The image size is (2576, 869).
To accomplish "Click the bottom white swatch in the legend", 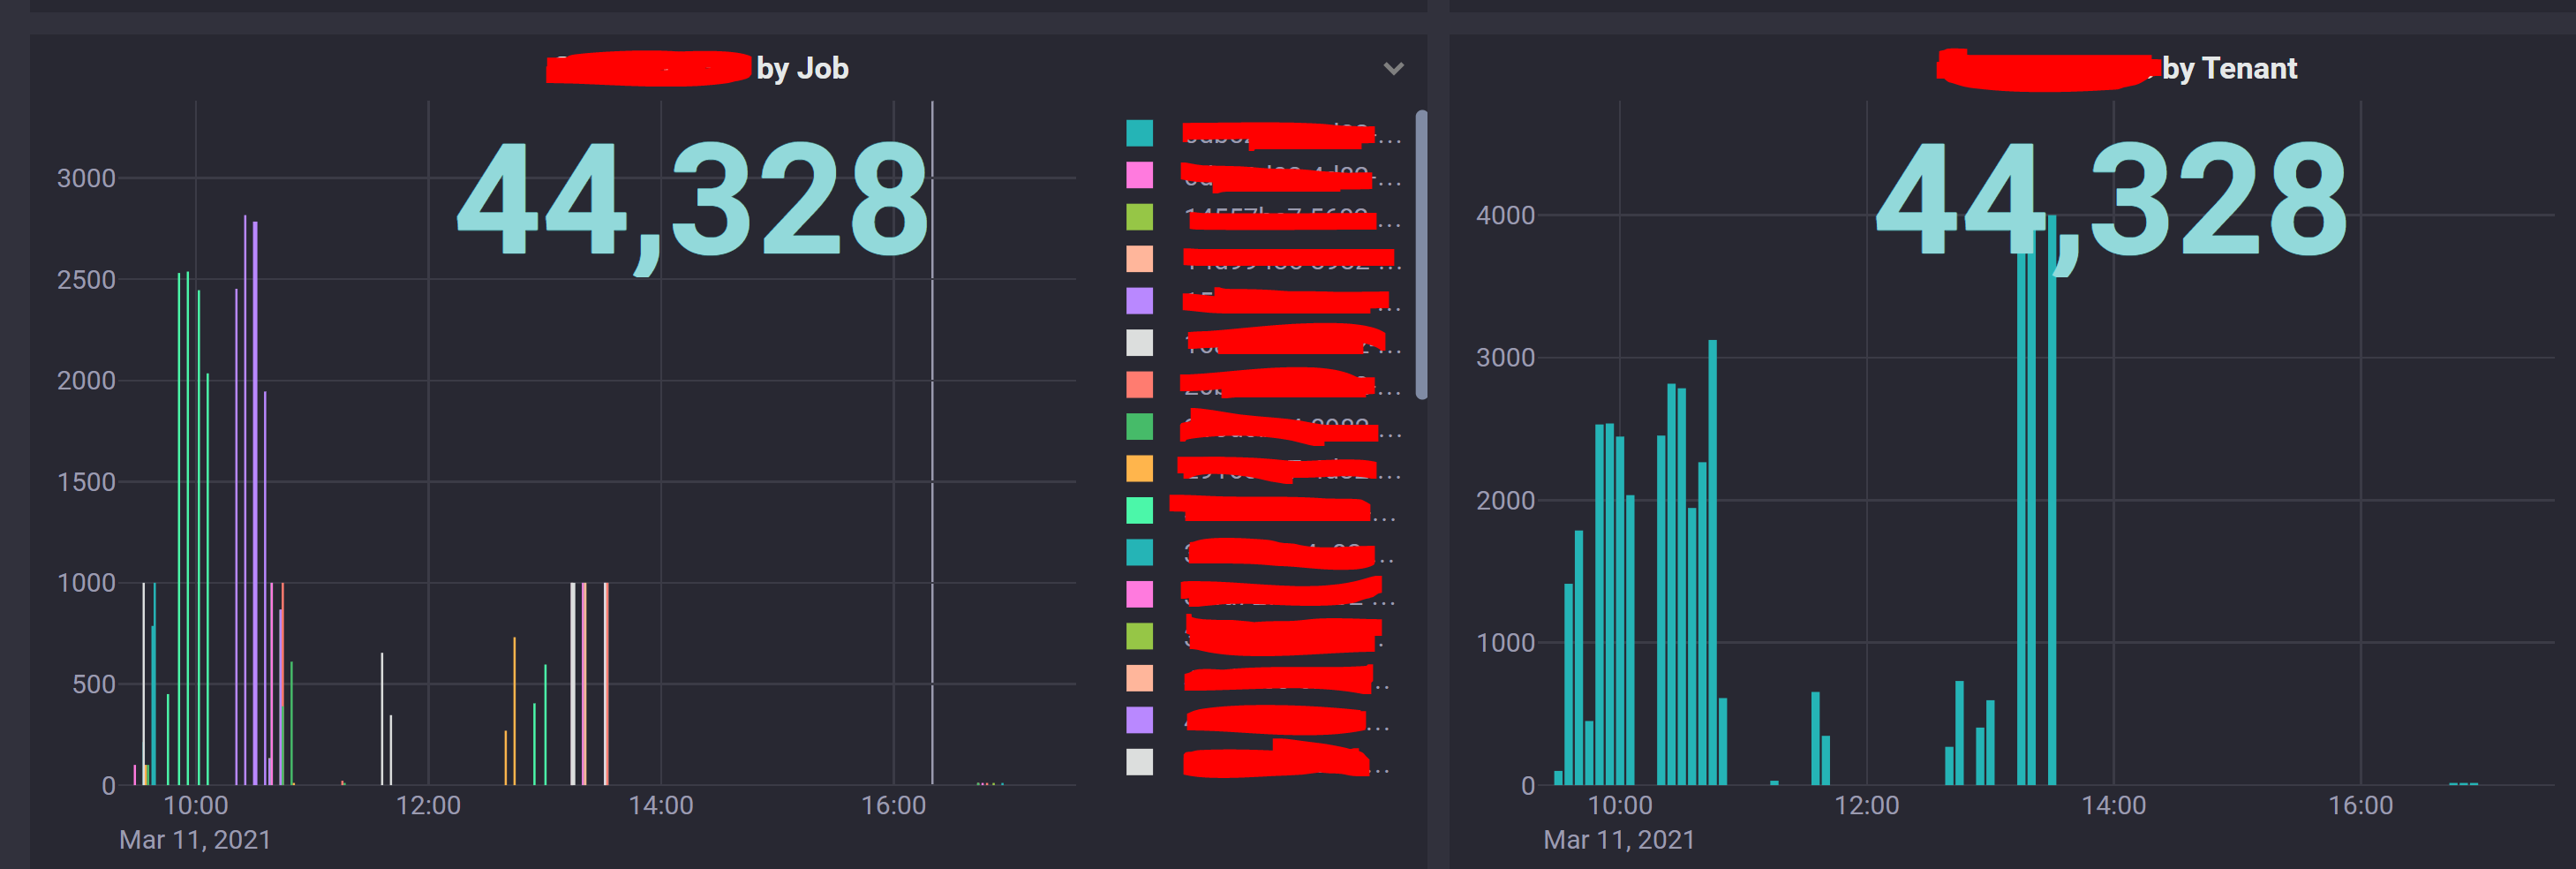I will point(1140,760).
